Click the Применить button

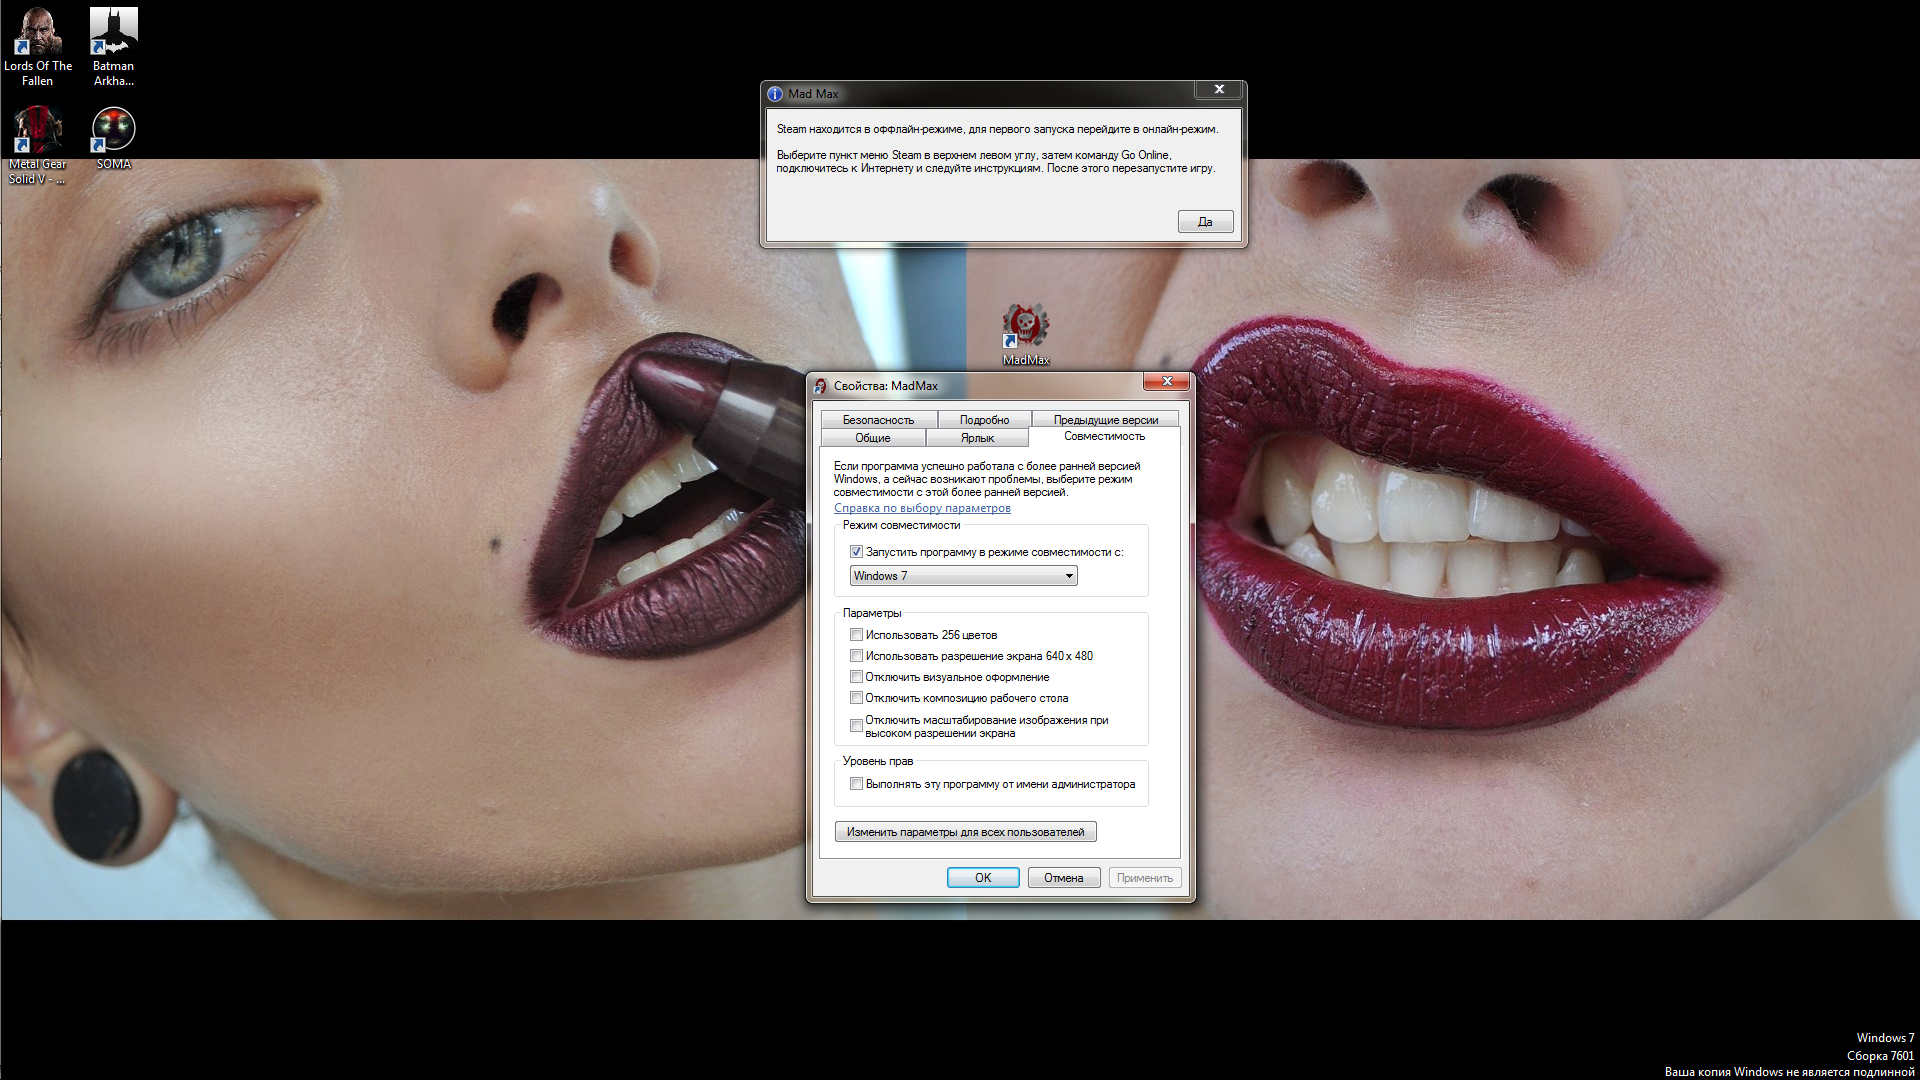[x=1145, y=878]
